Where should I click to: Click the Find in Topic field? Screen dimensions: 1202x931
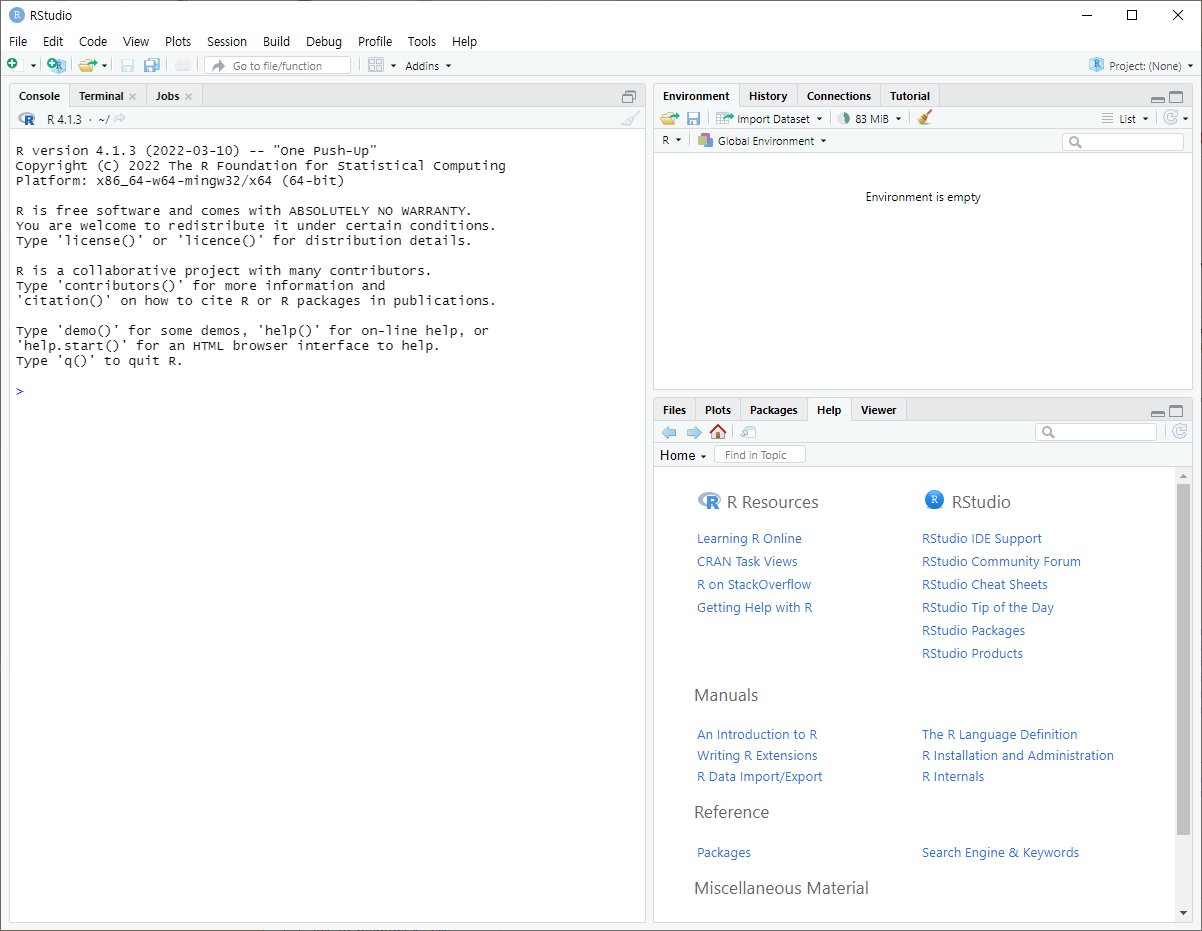point(759,455)
